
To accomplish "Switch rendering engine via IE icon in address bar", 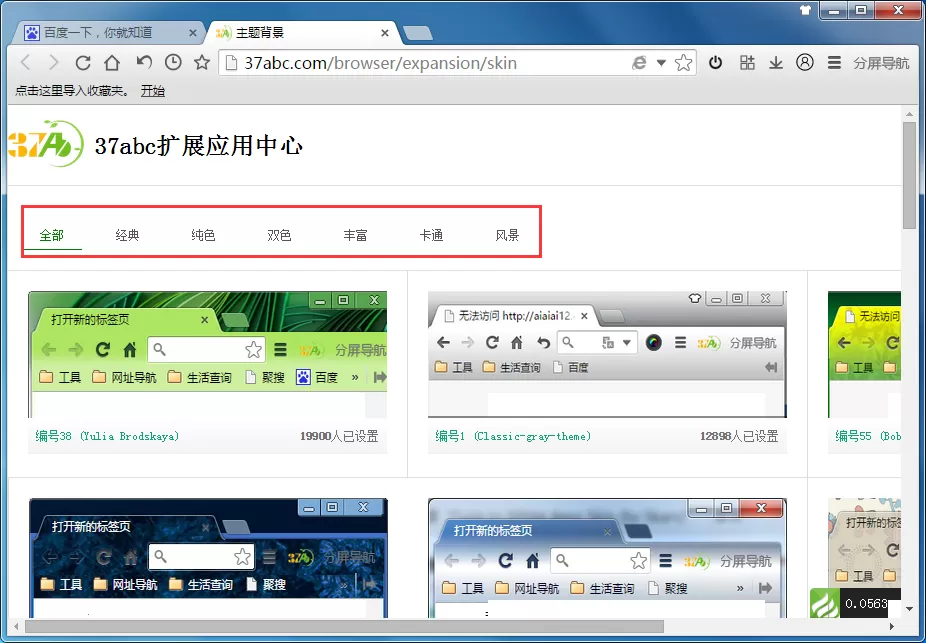I will point(639,63).
